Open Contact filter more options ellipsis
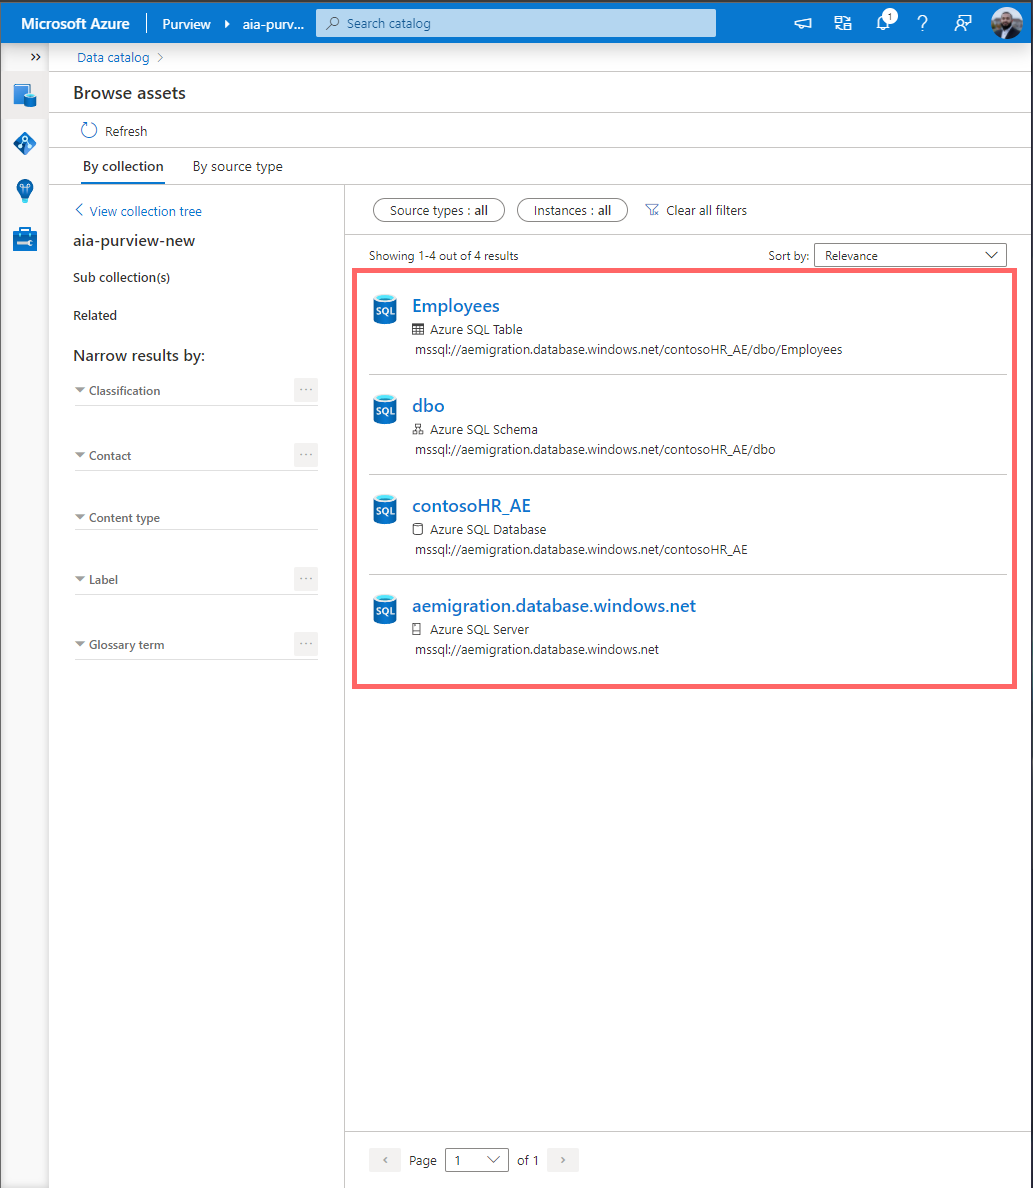 (x=306, y=455)
